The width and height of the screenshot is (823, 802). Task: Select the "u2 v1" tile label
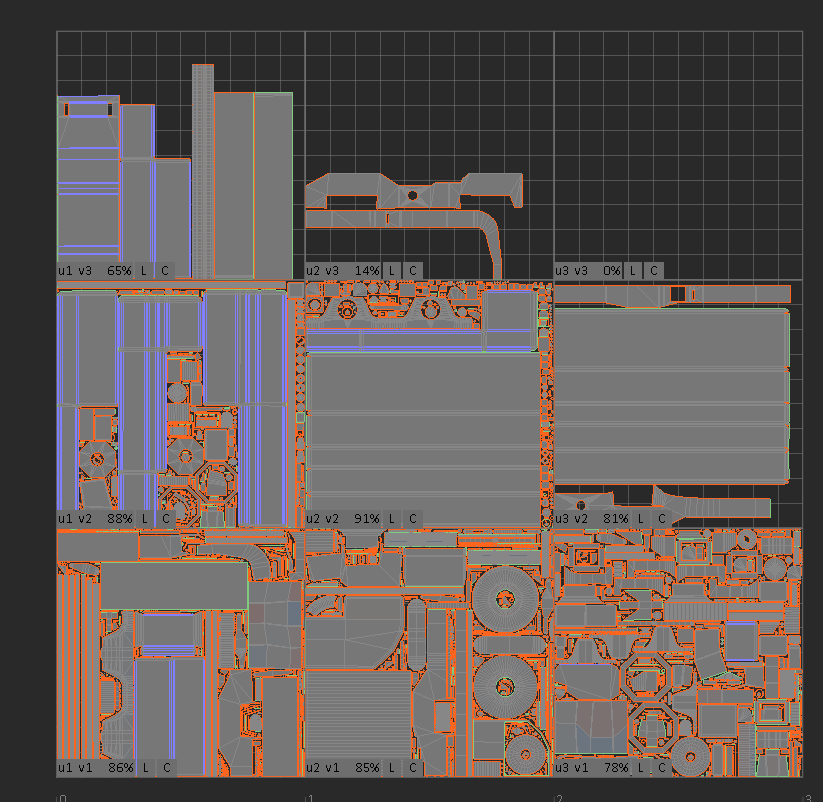[x=322, y=767]
